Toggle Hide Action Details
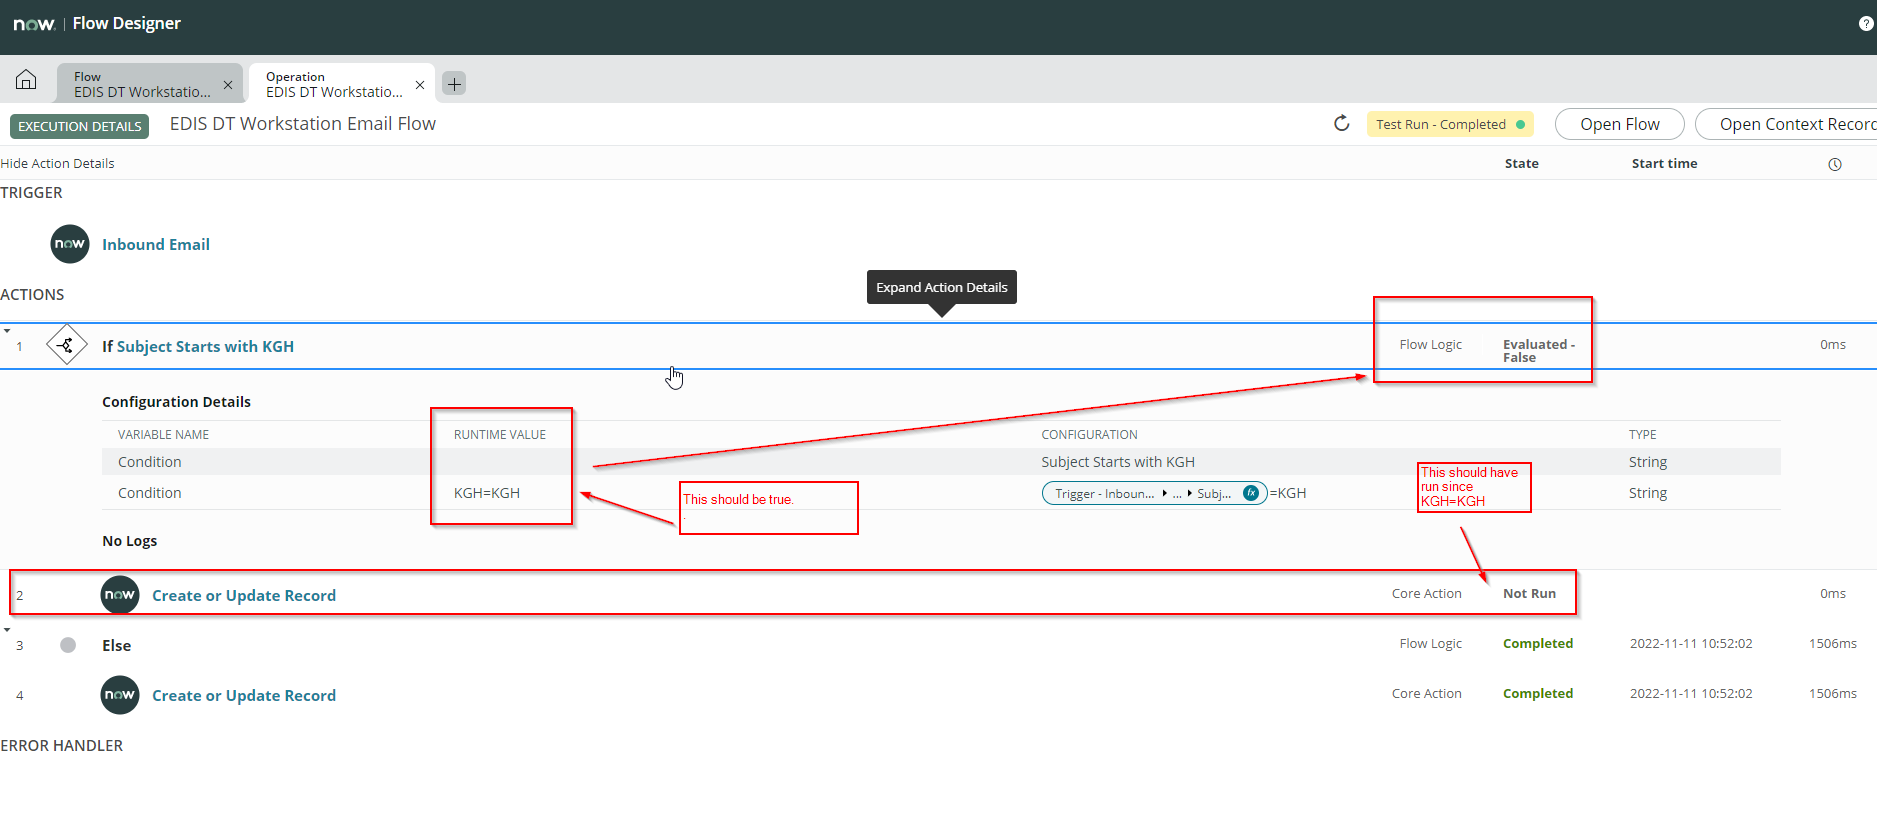The height and width of the screenshot is (834, 1877). point(58,164)
